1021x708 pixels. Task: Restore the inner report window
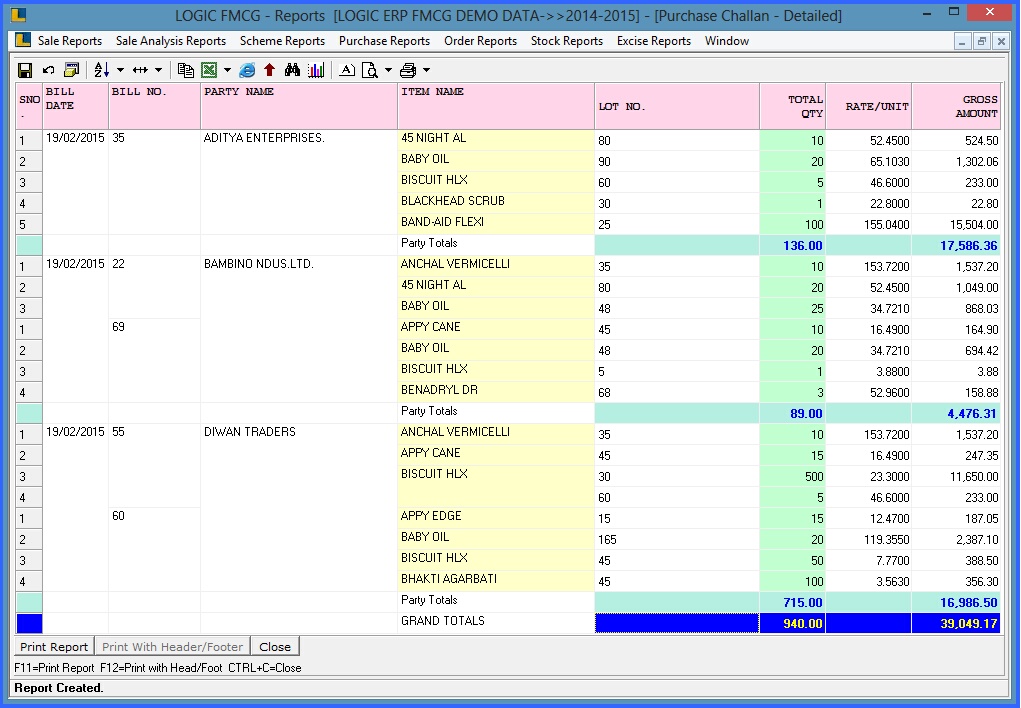point(982,42)
